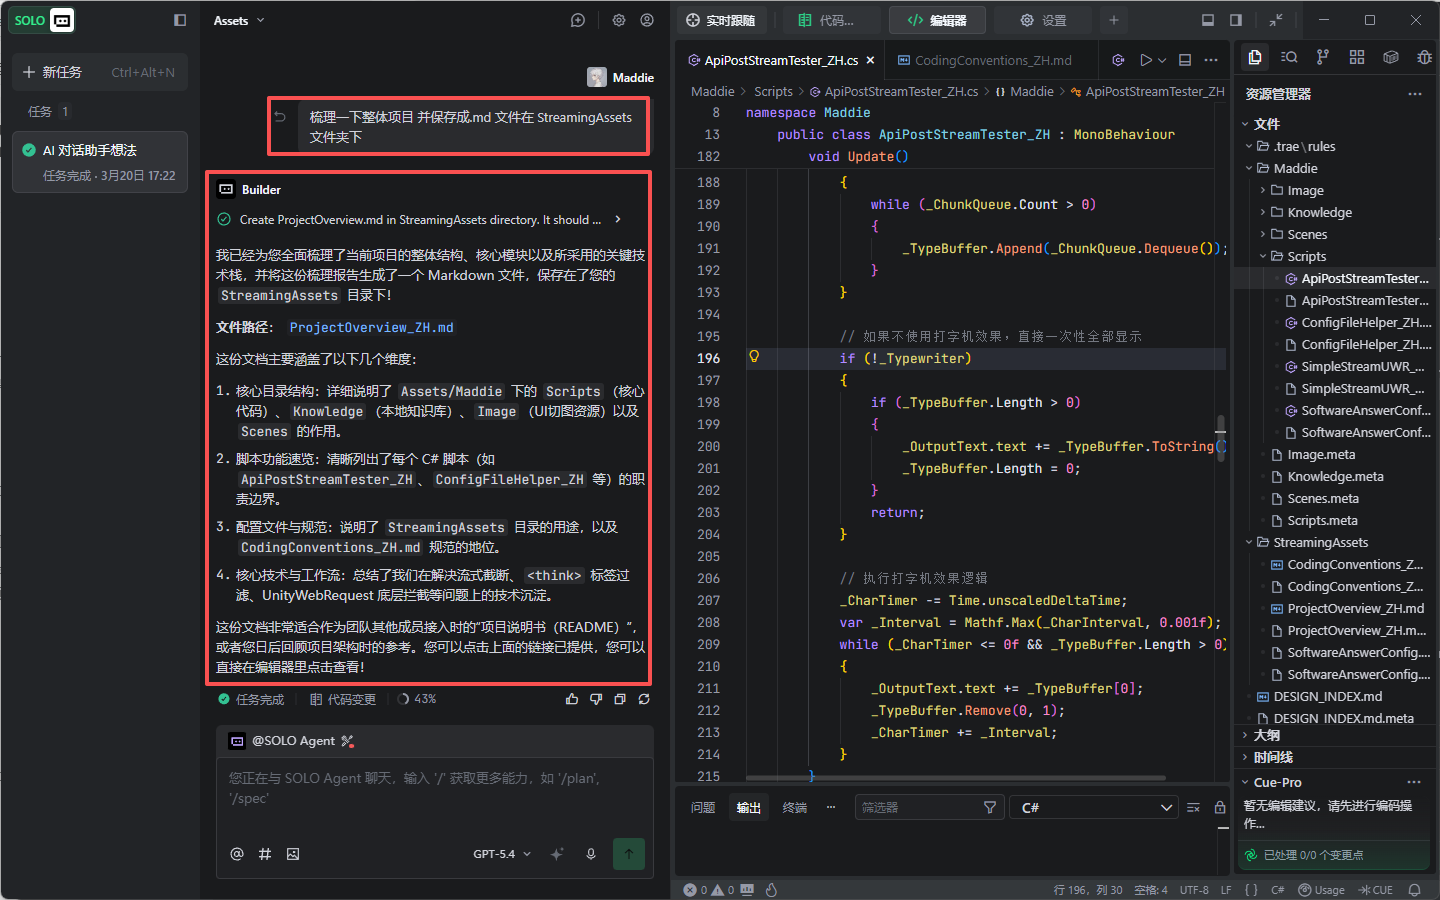Start voice input with microphone icon

[591, 854]
